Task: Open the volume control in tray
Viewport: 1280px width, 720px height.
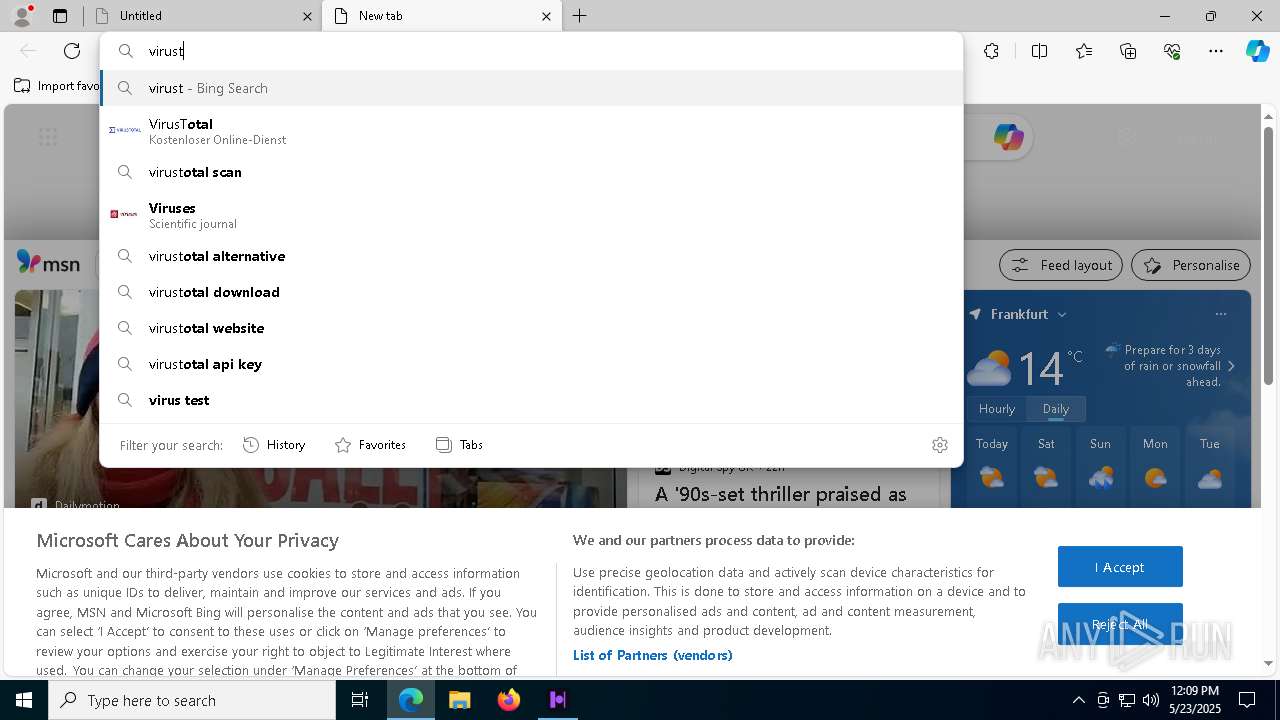Action: [x=1151, y=700]
